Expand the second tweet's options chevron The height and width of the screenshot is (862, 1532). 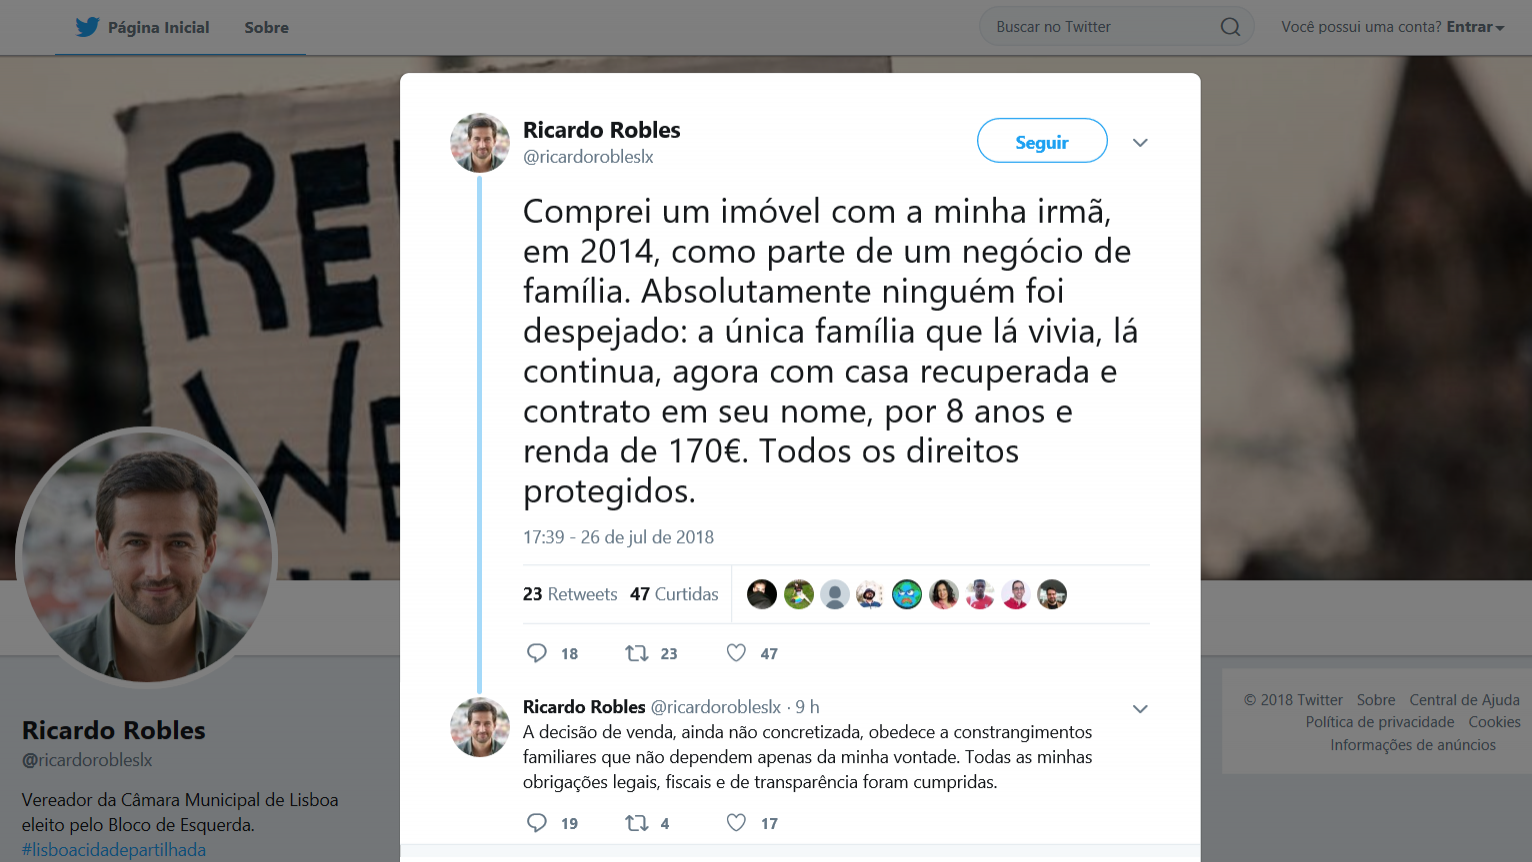point(1140,709)
